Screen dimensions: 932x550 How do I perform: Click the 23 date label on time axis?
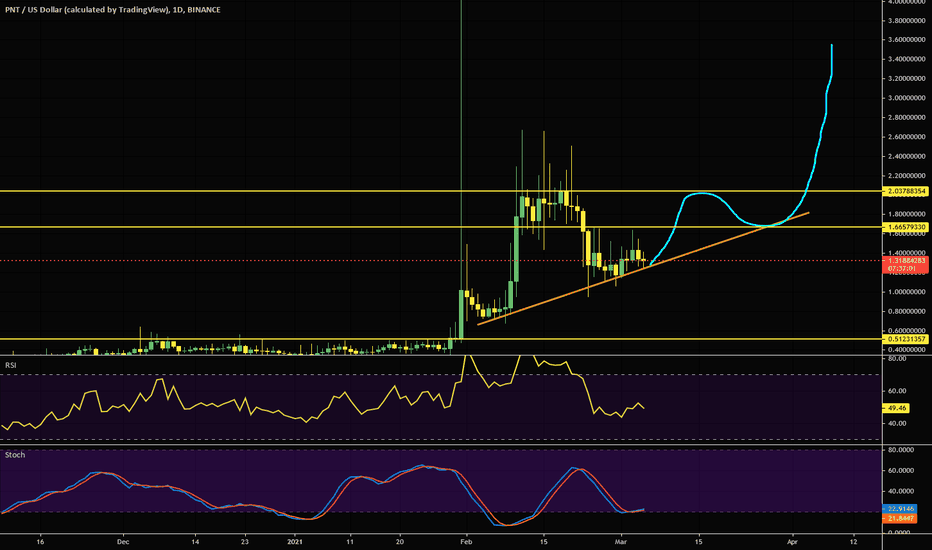point(245,542)
